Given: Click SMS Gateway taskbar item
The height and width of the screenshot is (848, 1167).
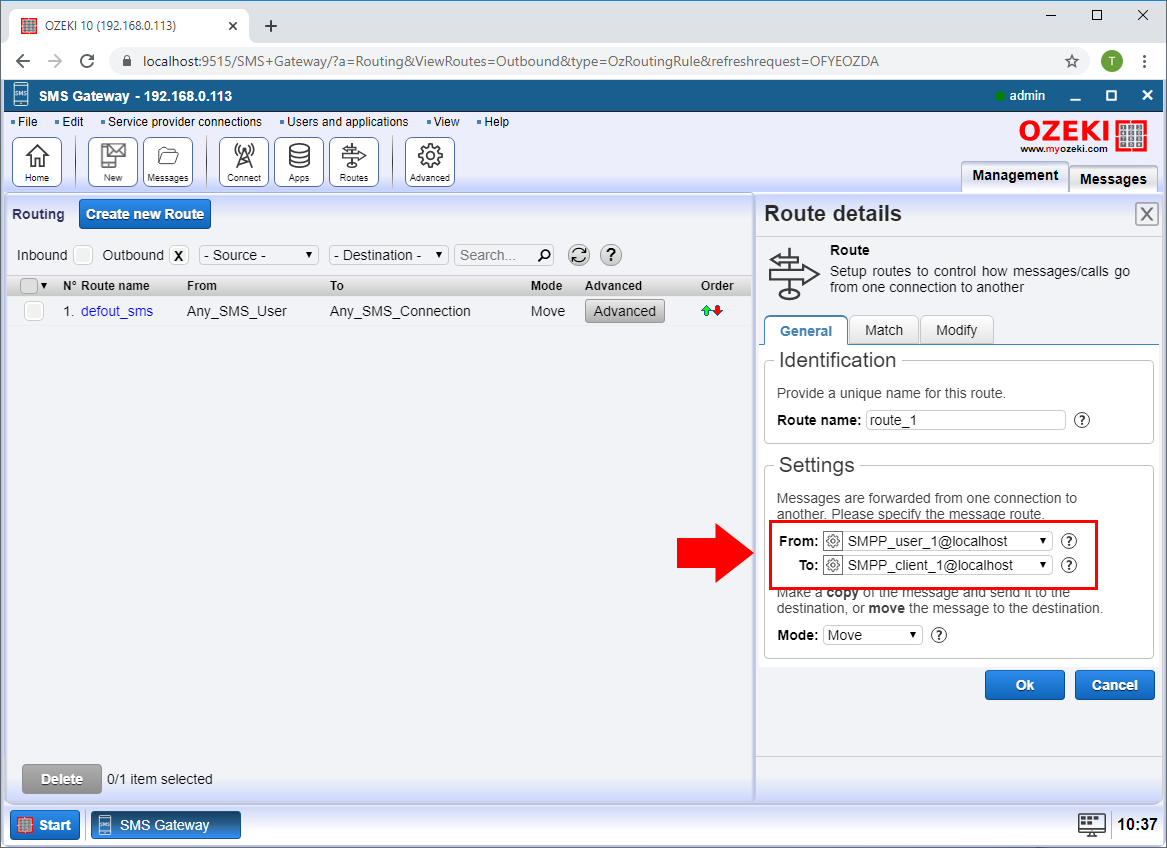Looking at the screenshot, I should [165, 825].
